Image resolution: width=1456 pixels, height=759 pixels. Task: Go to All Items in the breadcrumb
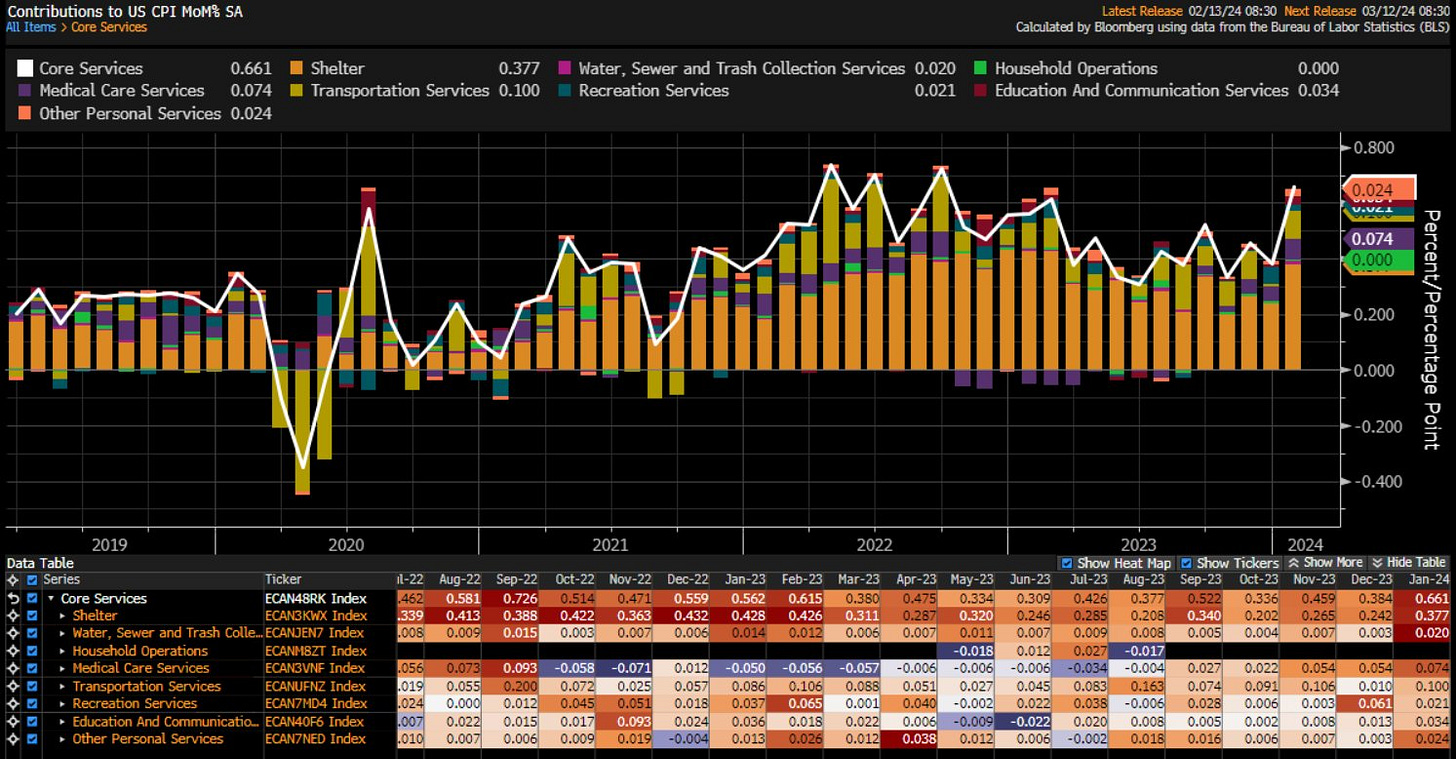[31, 27]
